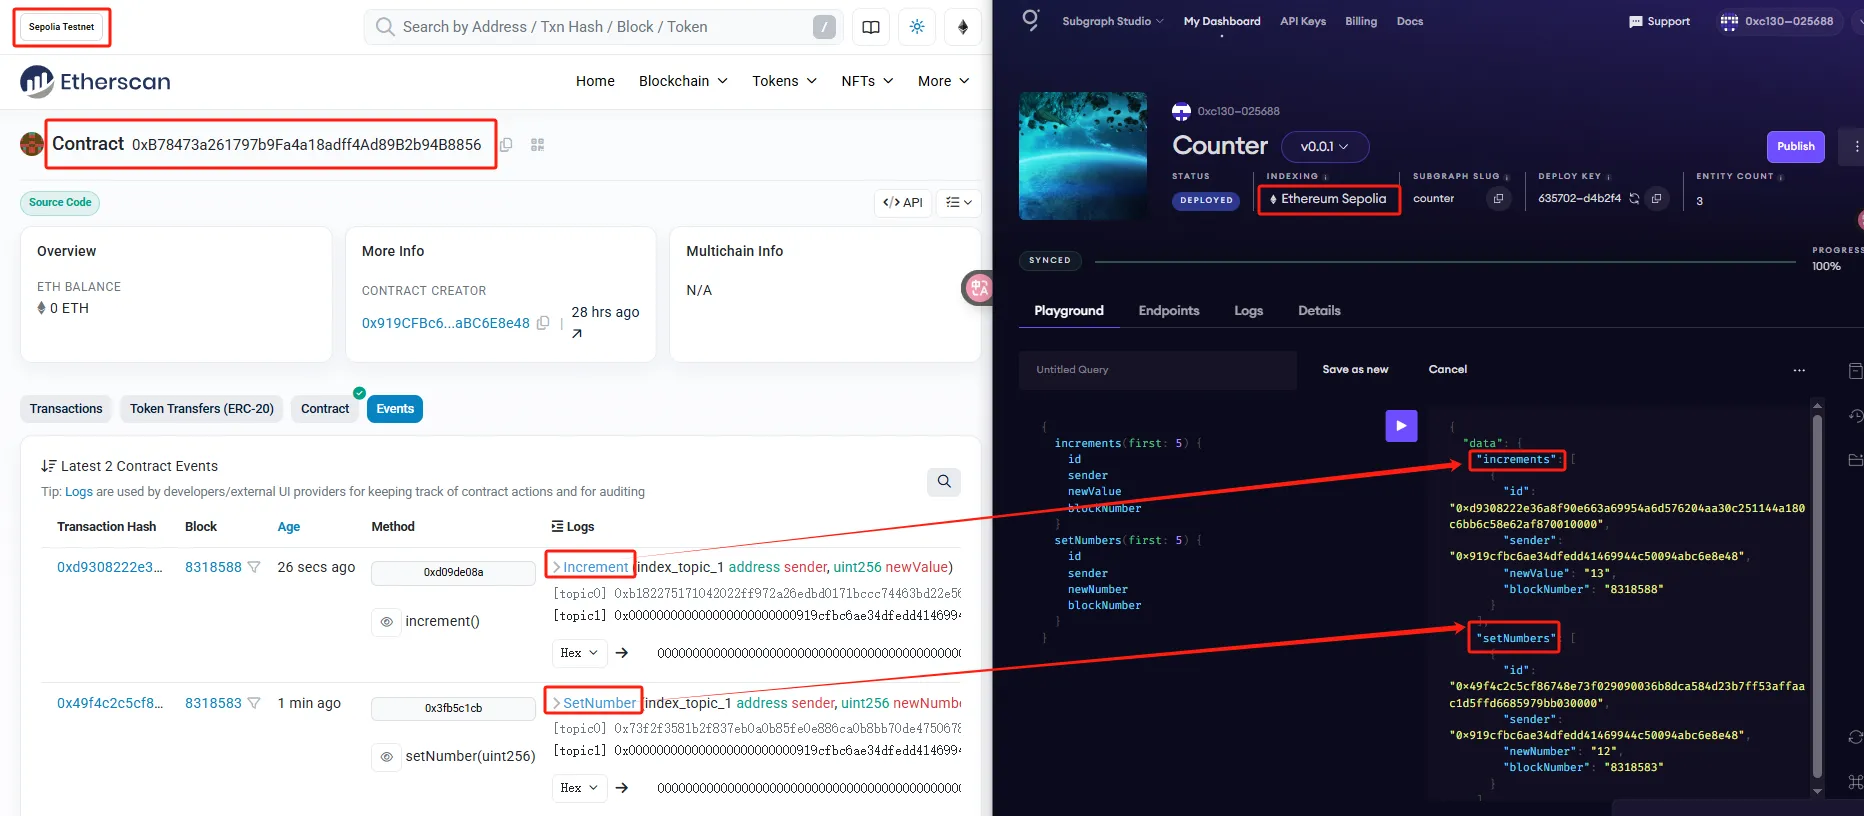Open query history clock icon in sidebar

point(1855,416)
